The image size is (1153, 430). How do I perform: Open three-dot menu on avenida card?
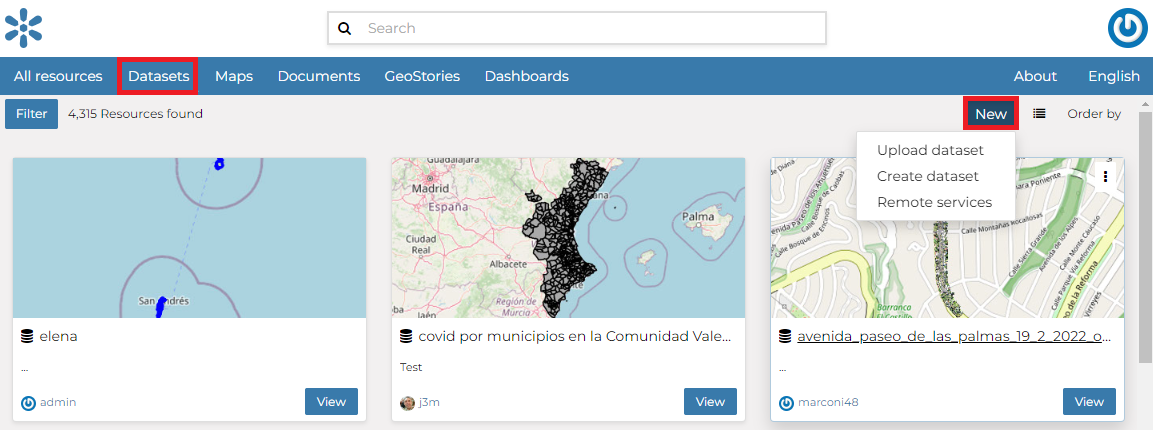click(x=1105, y=176)
